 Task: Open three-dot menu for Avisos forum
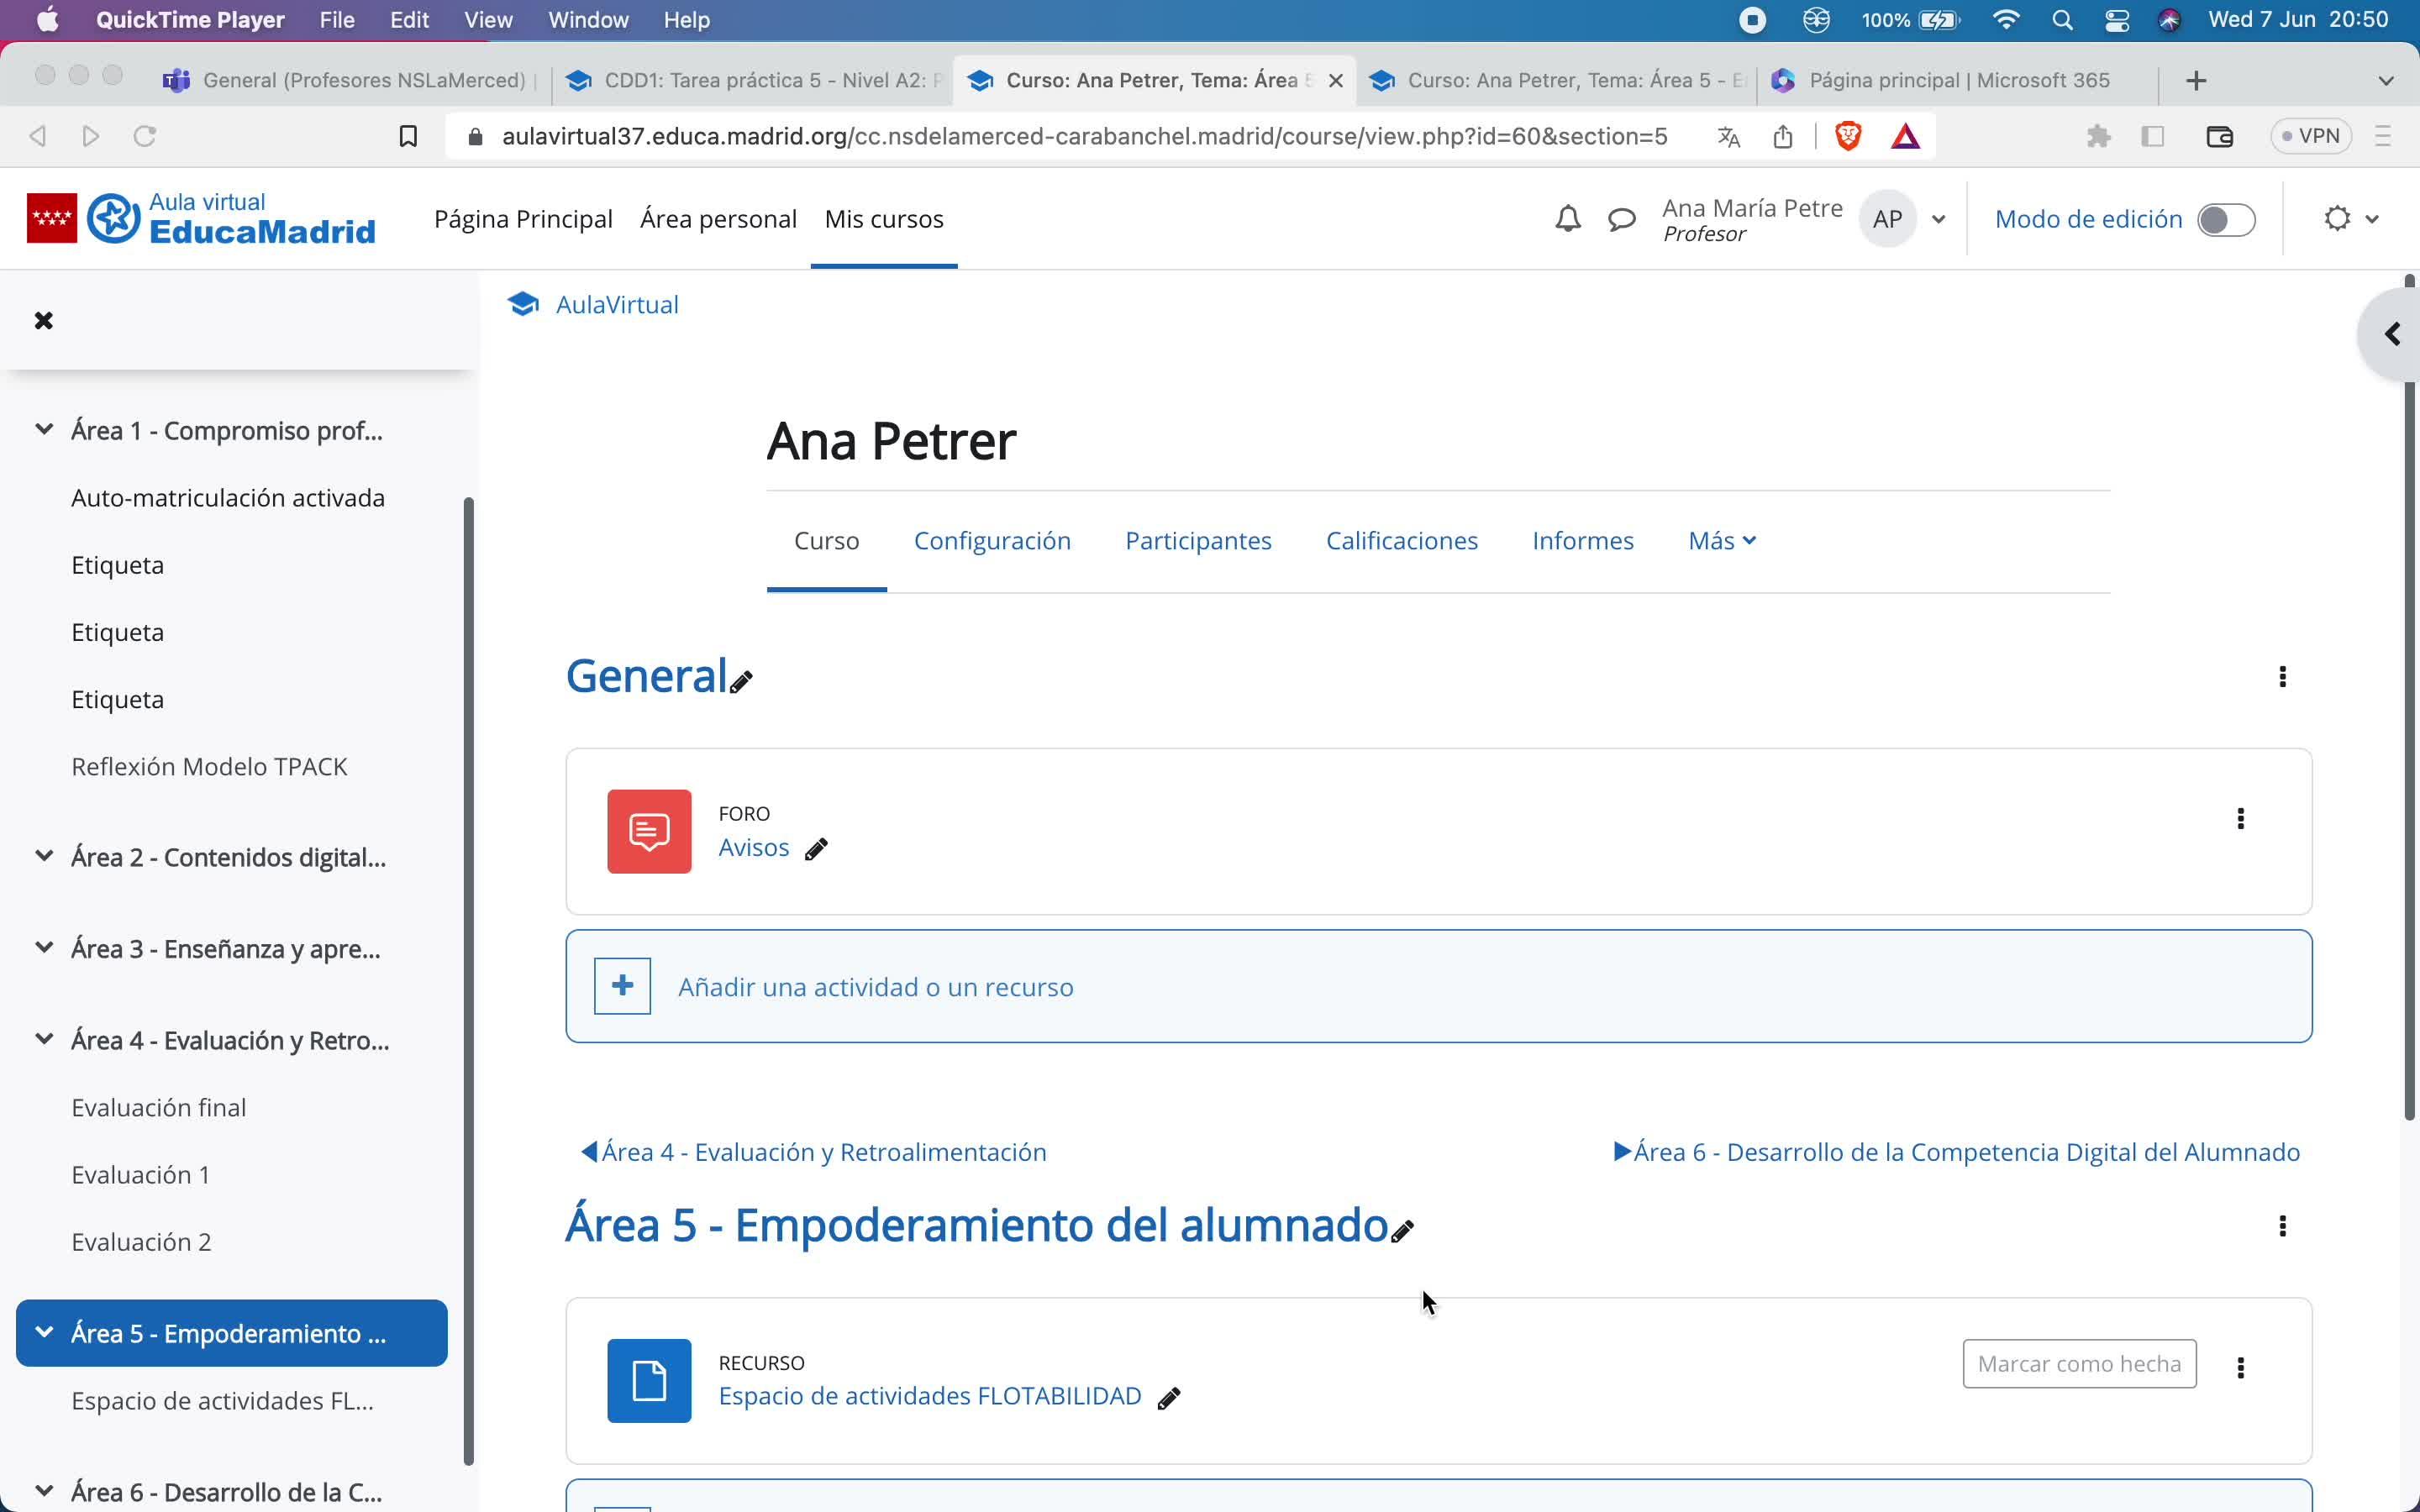[2240, 819]
